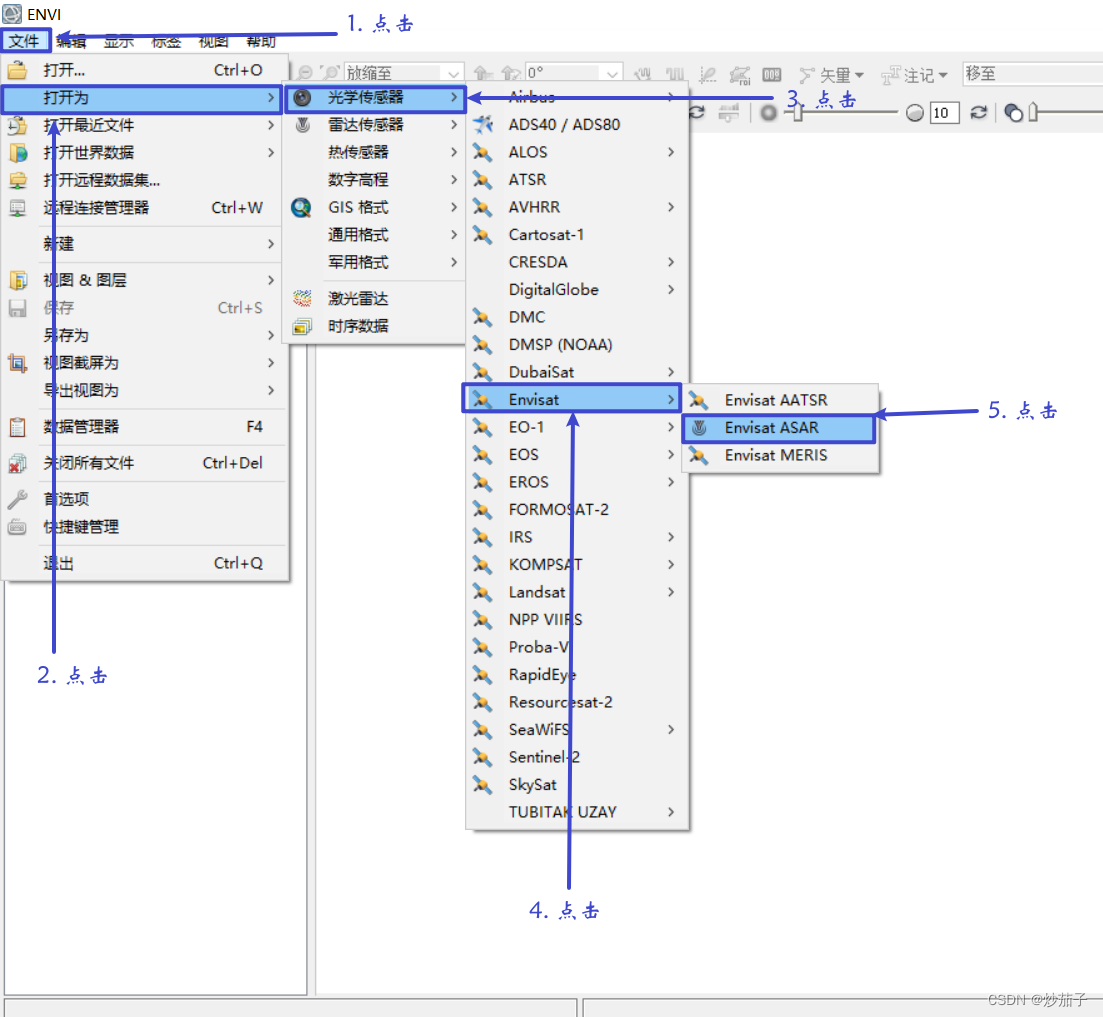This screenshot has width=1103, height=1017.
Task: Click the icon beside 视图 & 图层
Action: 18,280
